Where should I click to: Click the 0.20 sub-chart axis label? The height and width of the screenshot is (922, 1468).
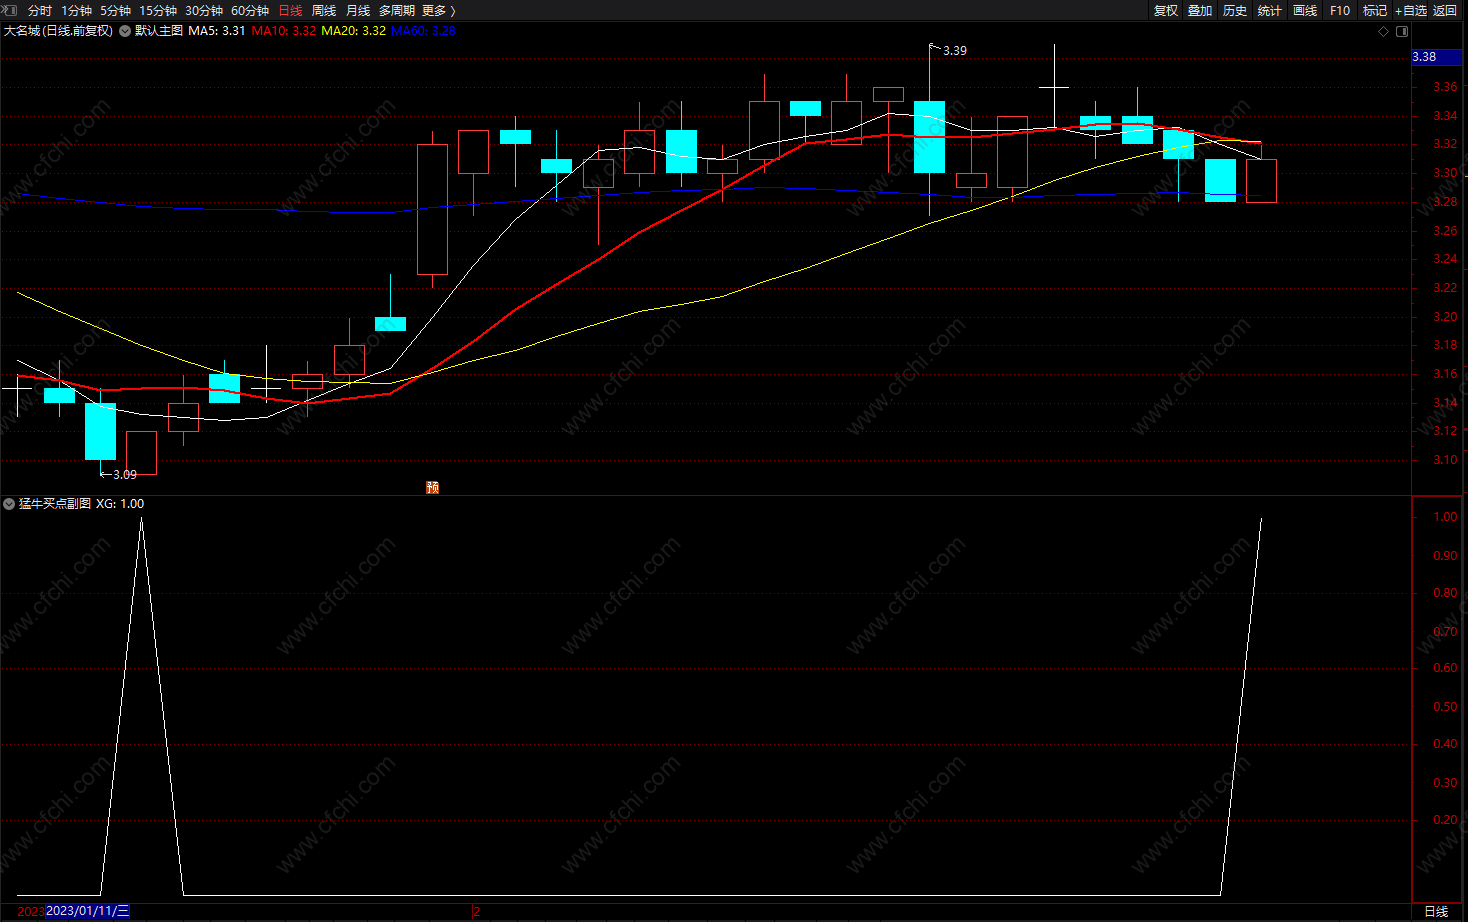coord(1445,820)
